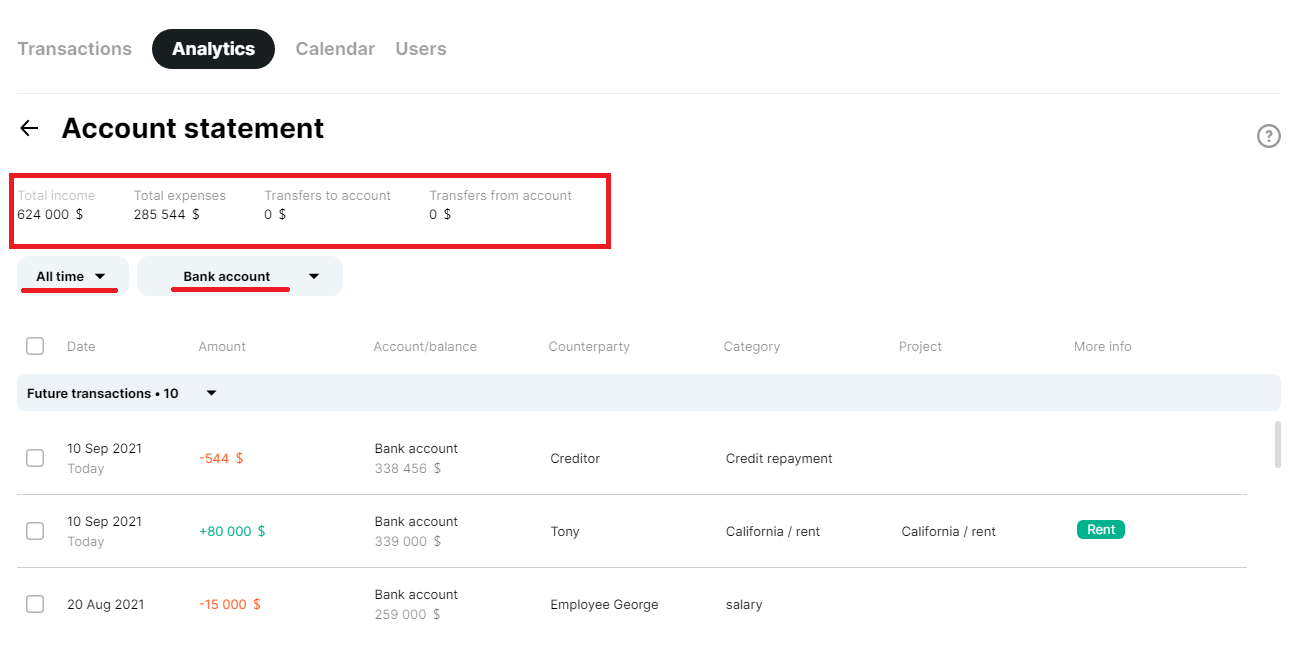1304x667 pixels.
Task: Open the help question mark icon
Action: coord(1268,136)
